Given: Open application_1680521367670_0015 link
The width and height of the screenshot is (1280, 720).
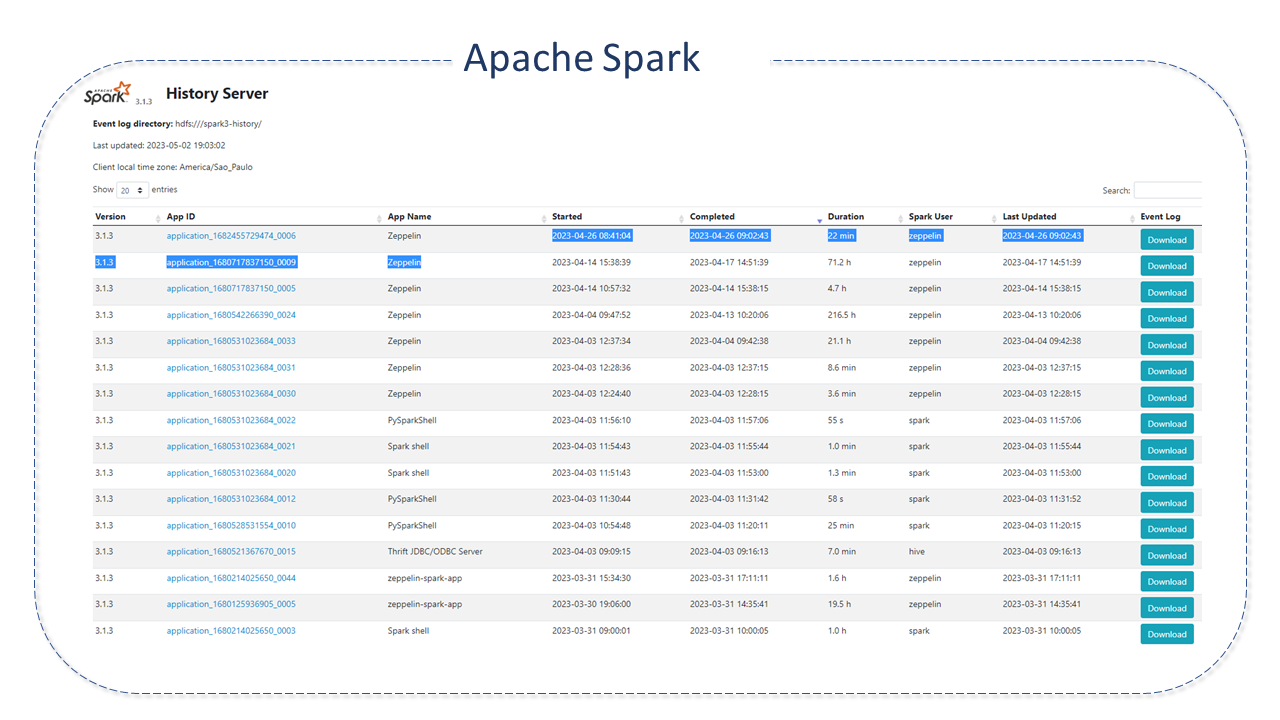Looking at the screenshot, I should click(231, 552).
